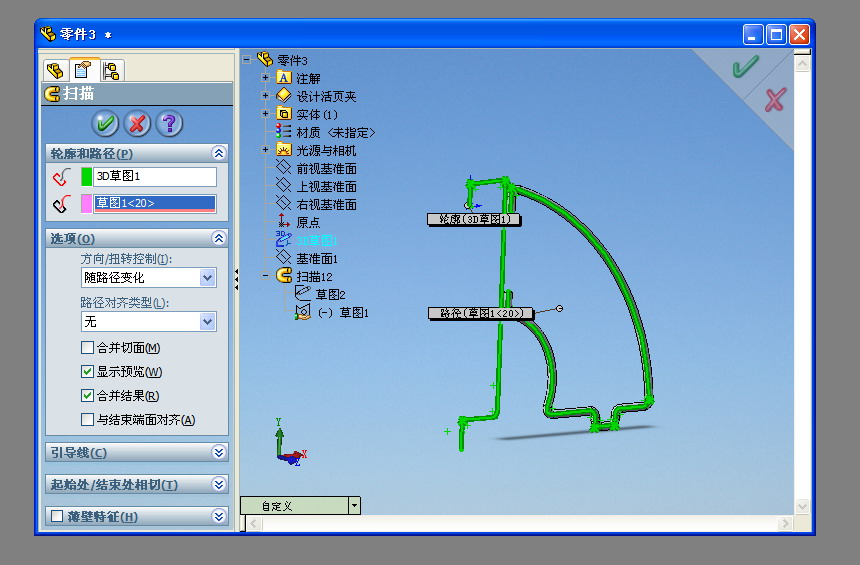Select the 上视基准面 plane icon
The height and width of the screenshot is (565, 860).
pos(284,185)
